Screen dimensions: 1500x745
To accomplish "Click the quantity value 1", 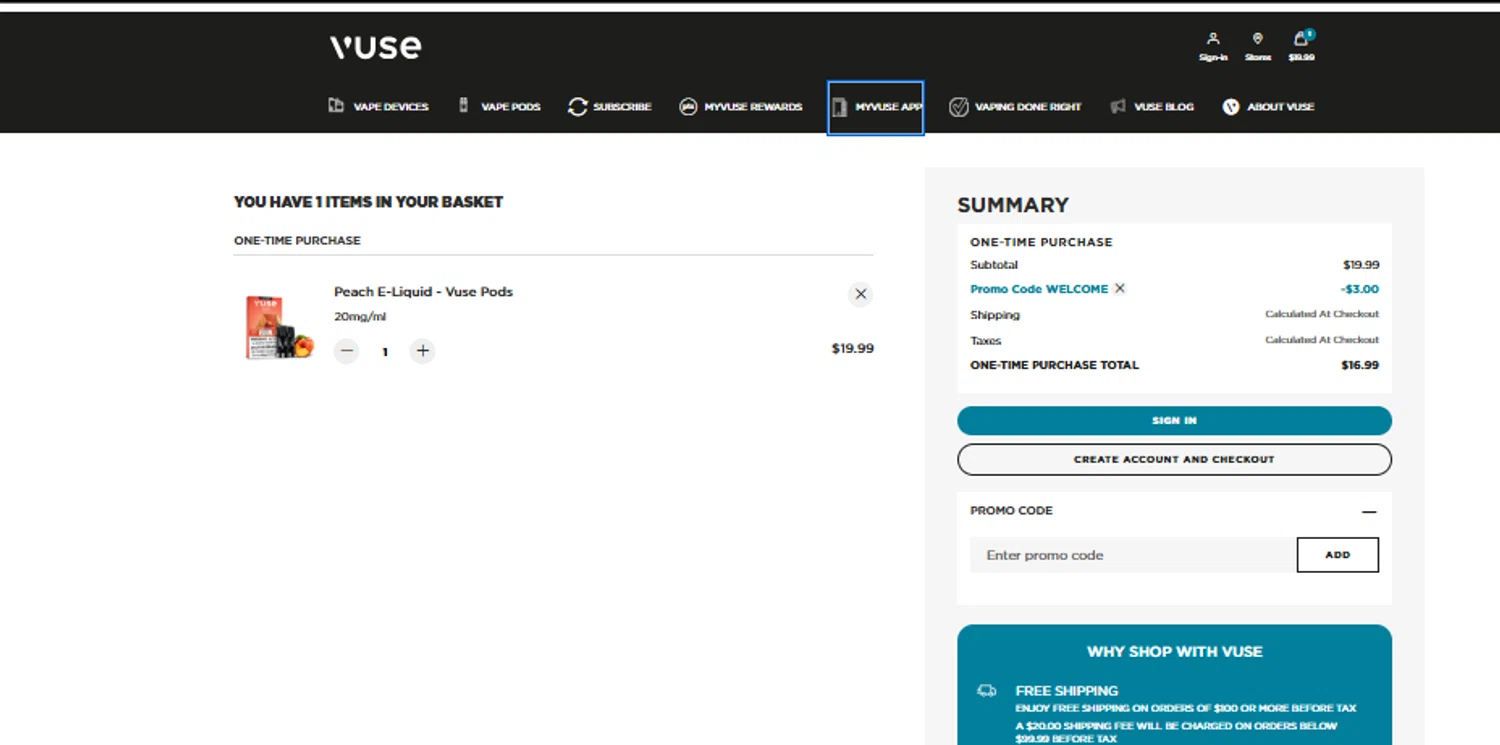I will pos(385,352).
